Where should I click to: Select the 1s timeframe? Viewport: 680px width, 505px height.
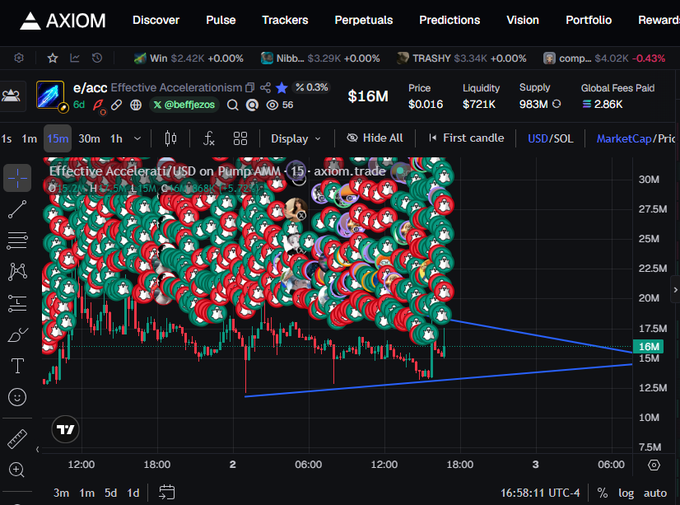point(7,139)
